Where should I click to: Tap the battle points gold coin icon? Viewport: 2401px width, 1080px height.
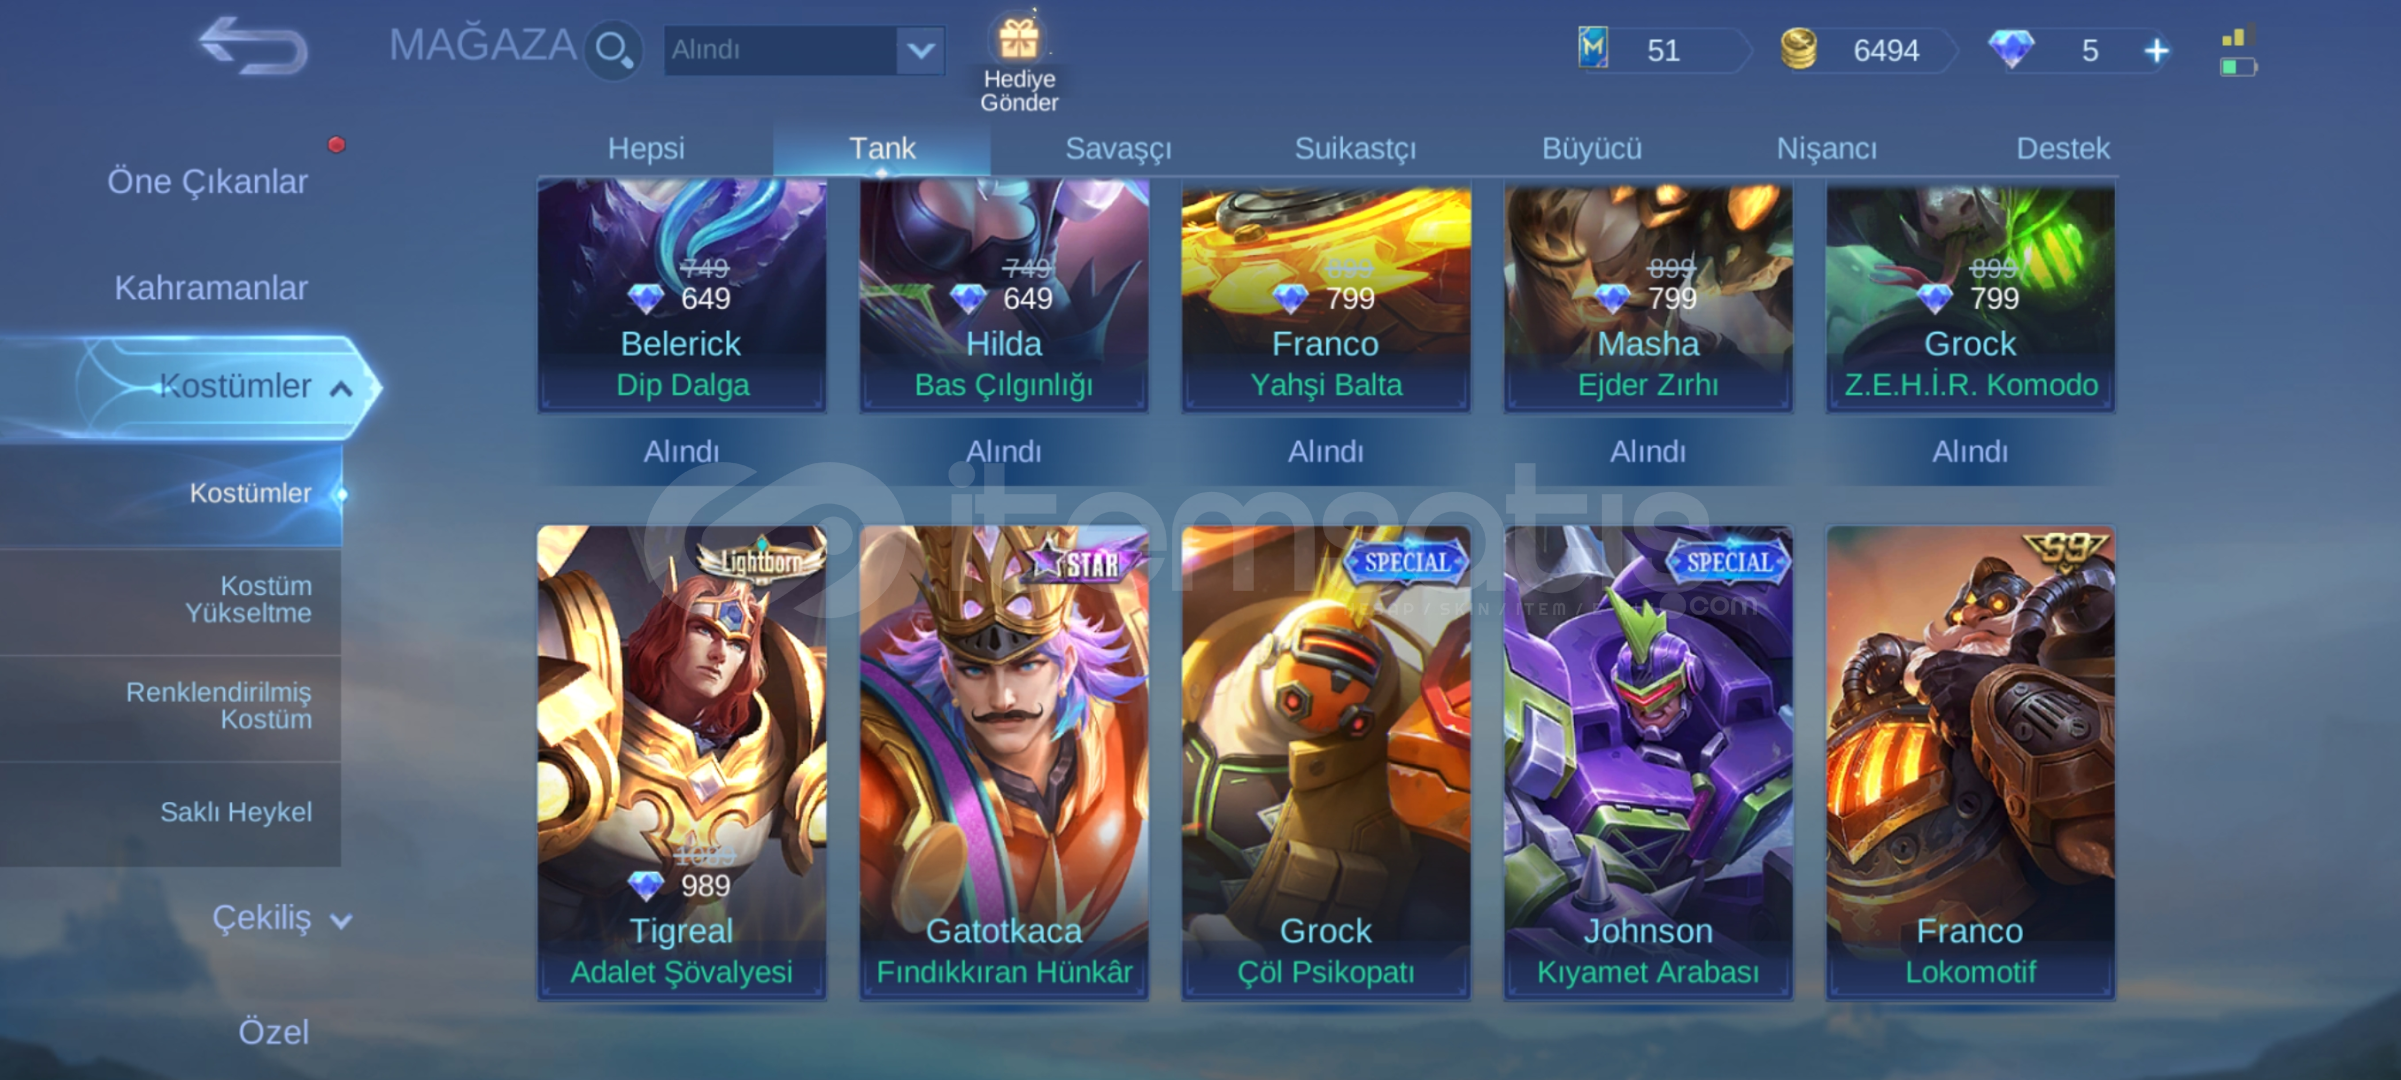pyautogui.click(x=1798, y=49)
